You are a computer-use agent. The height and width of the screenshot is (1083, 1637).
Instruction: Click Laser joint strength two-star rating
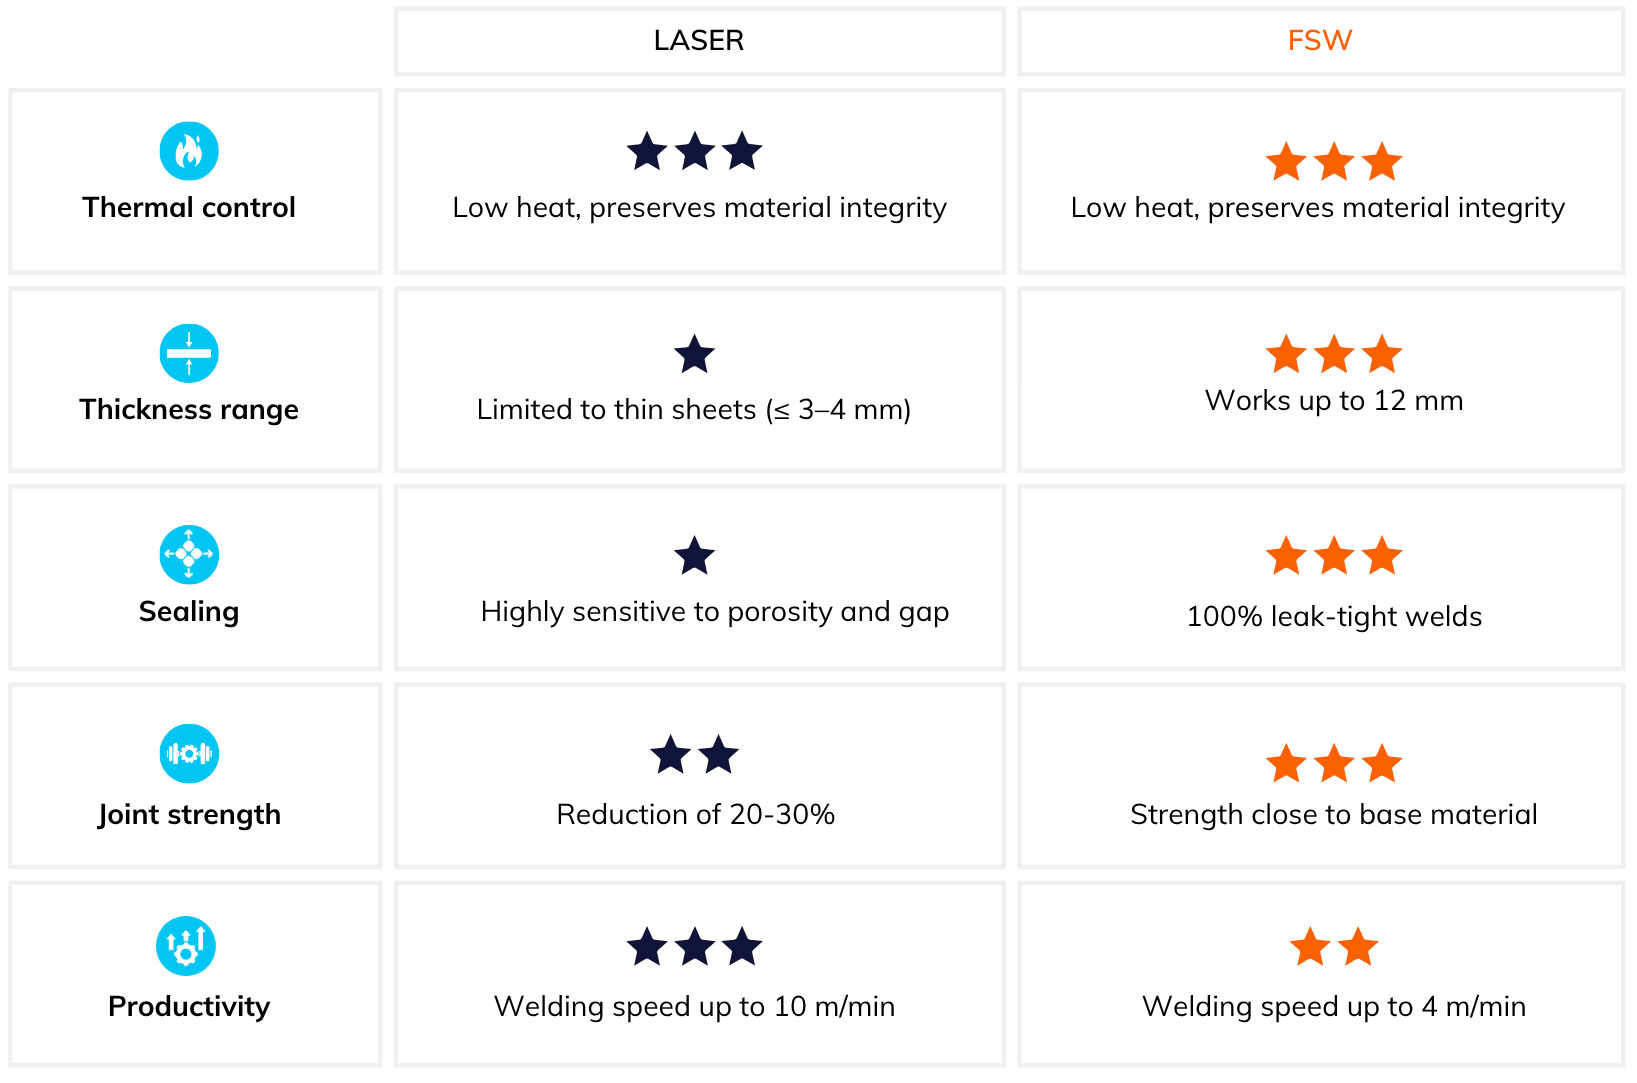pyautogui.click(x=694, y=756)
